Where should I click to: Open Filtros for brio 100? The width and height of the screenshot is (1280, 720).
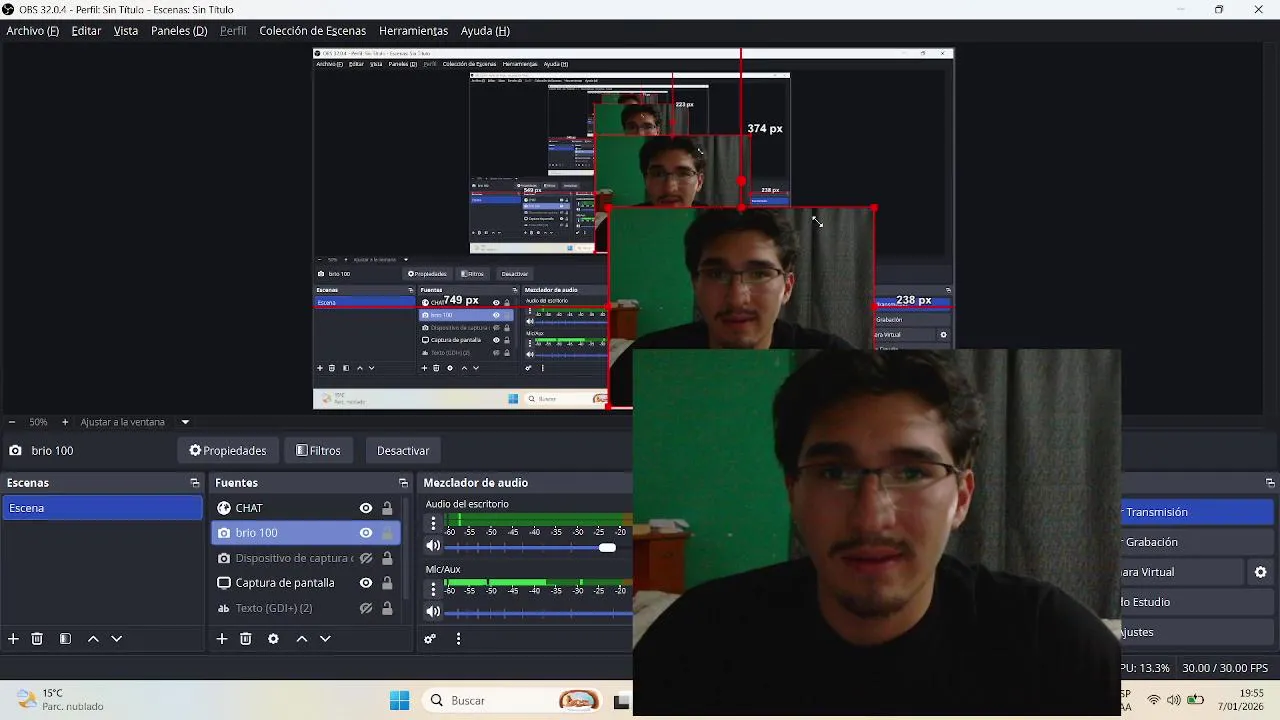click(319, 451)
